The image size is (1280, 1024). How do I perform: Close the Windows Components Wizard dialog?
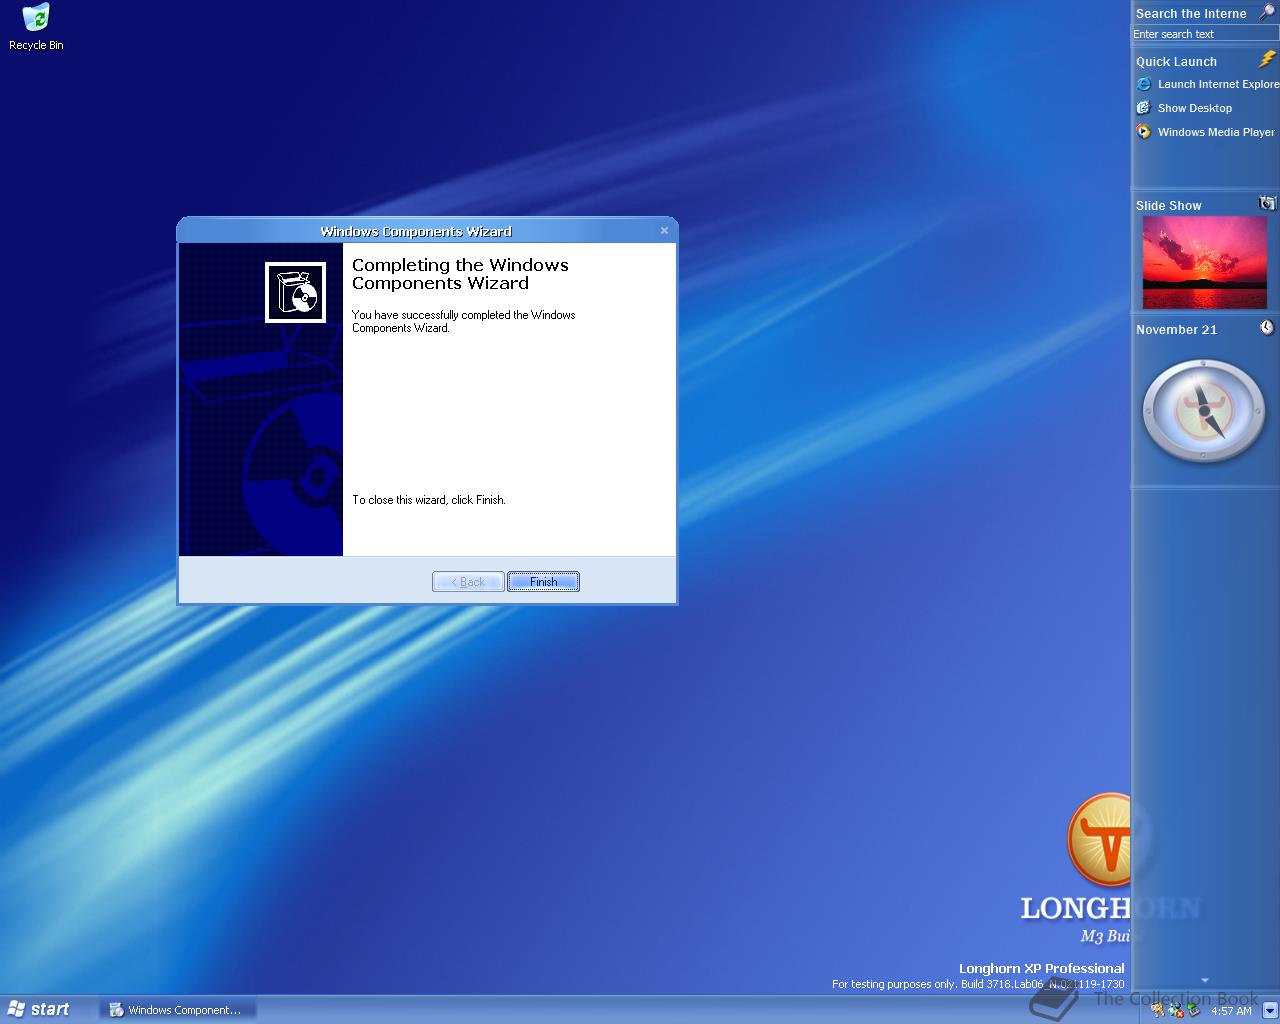(664, 231)
